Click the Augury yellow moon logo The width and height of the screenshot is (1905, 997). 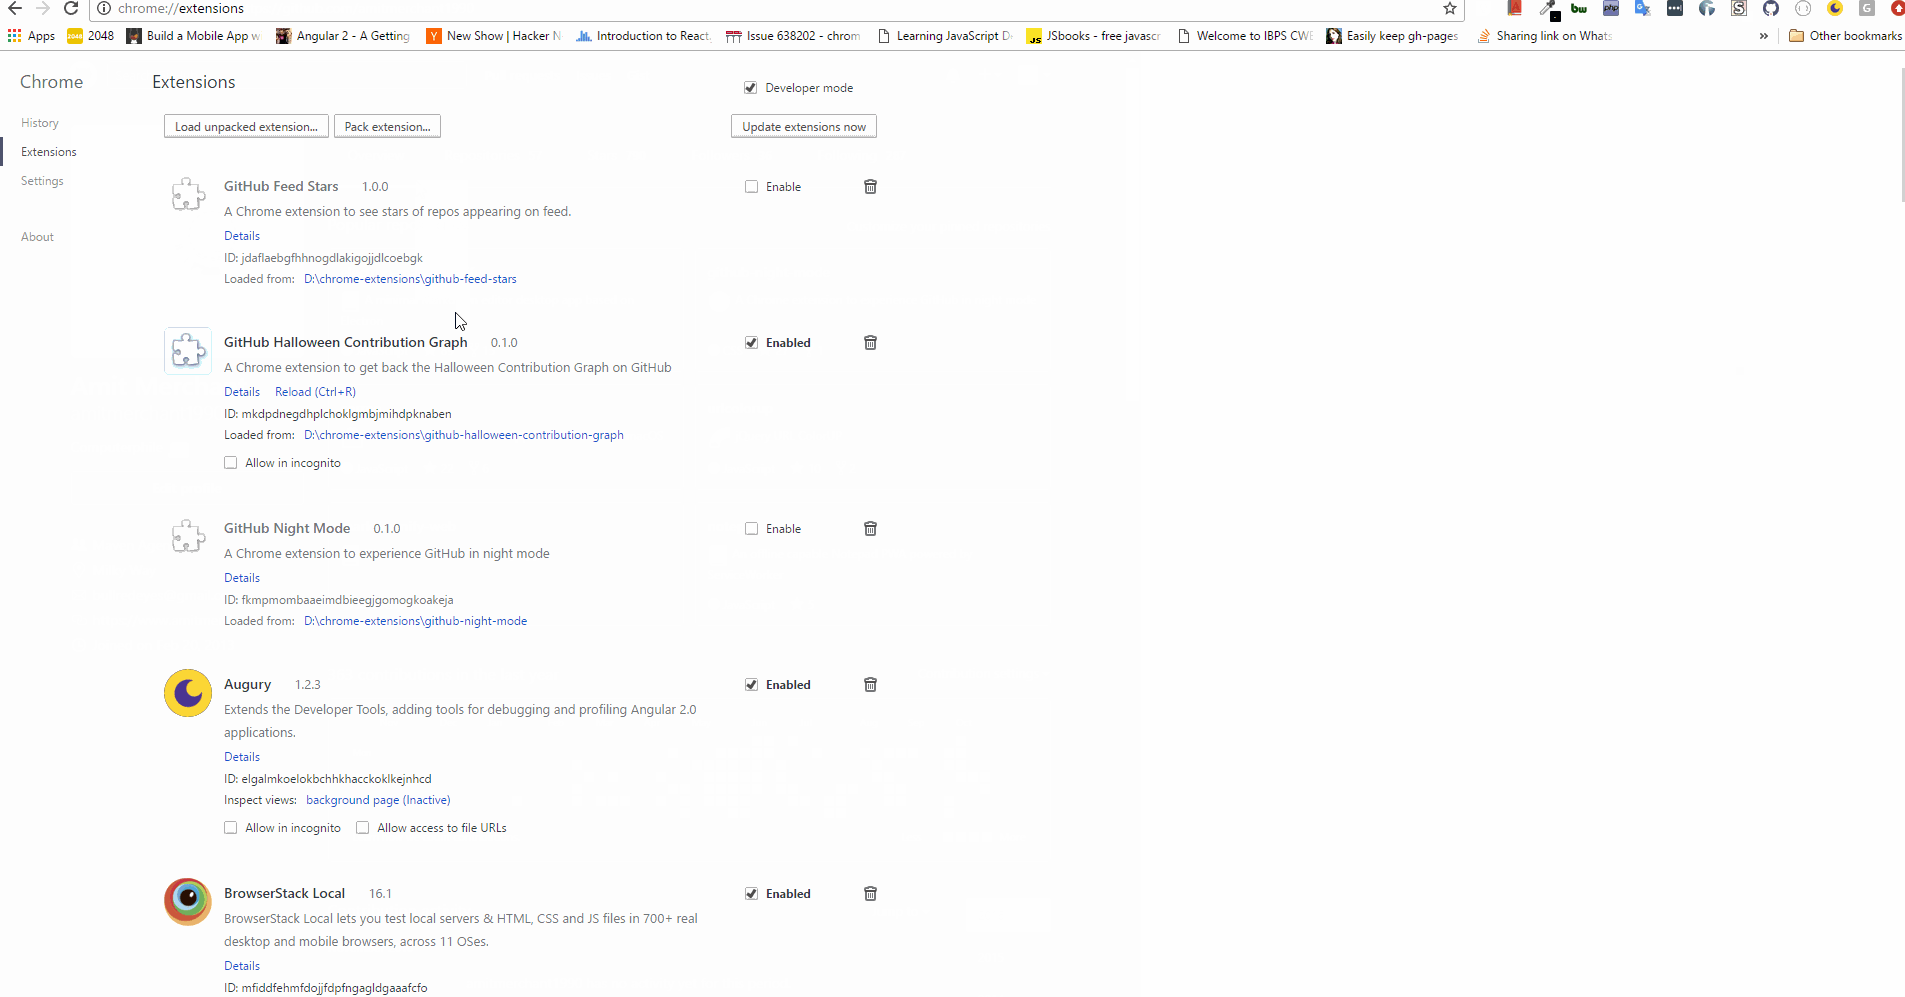tap(188, 693)
